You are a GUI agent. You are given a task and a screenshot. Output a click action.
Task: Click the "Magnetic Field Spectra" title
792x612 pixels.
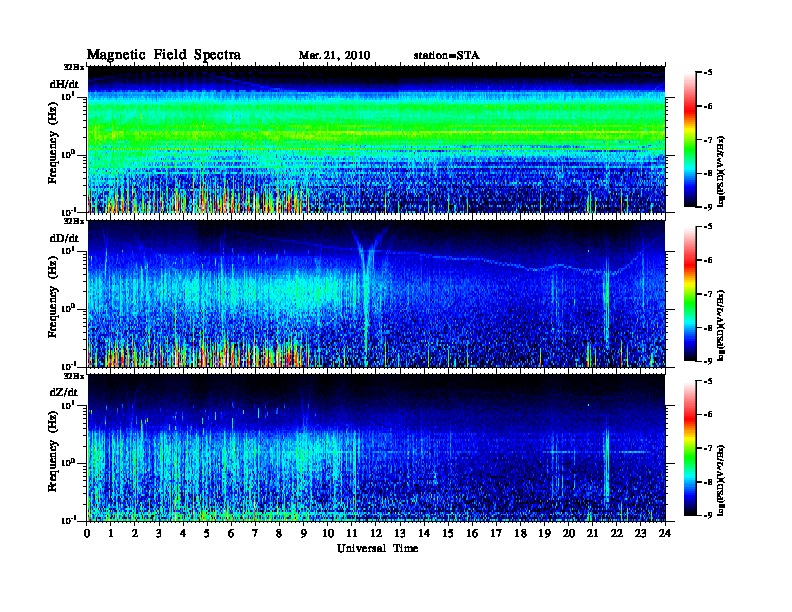163,55
